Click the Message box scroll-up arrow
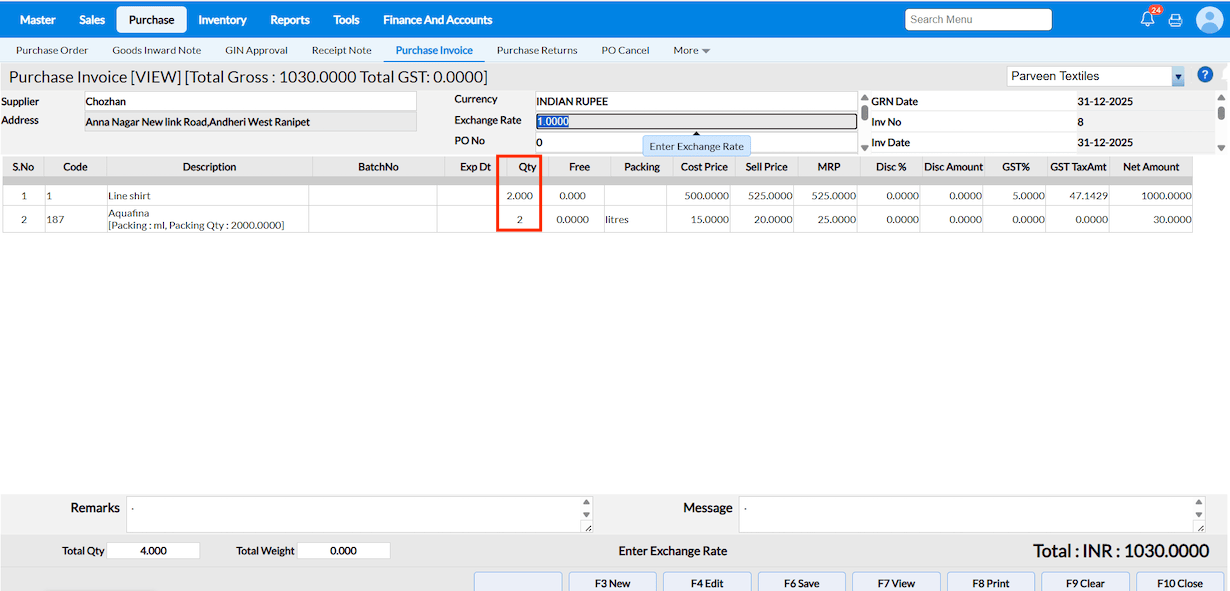The image size is (1230, 591). tap(1199, 504)
